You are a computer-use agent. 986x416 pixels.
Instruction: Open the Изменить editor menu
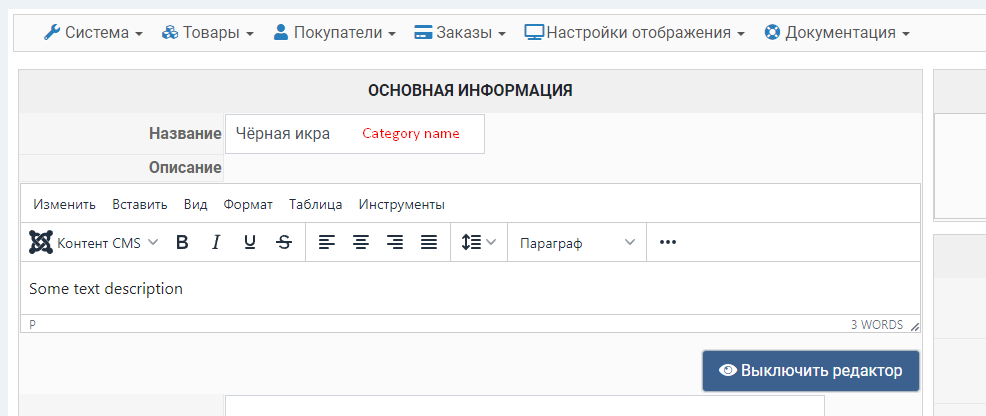click(64, 204)
